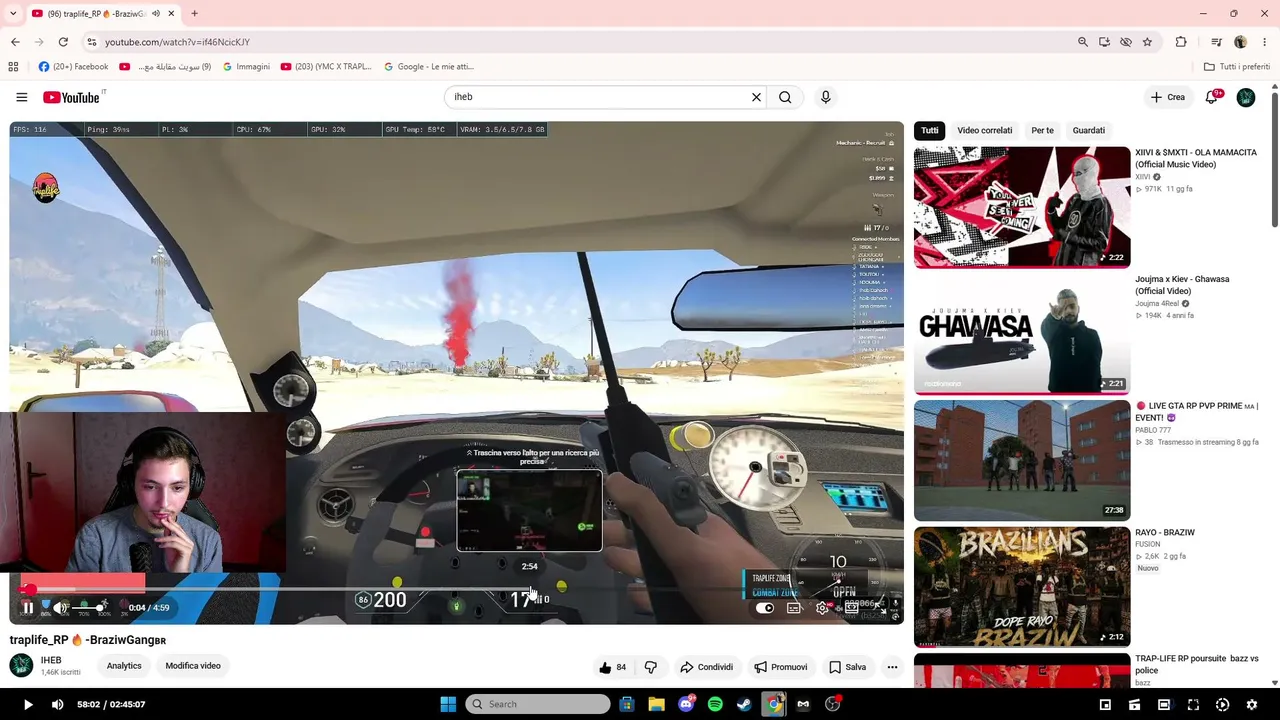Share the video via Condividi
1280x720 pixels.
click(x=706, y=667)
